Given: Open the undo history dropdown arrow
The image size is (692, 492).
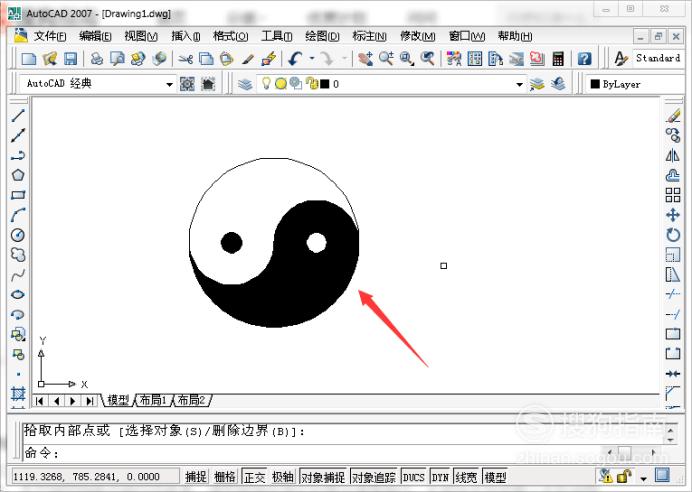Looking at the screenshot, I should tap(312, 58).
